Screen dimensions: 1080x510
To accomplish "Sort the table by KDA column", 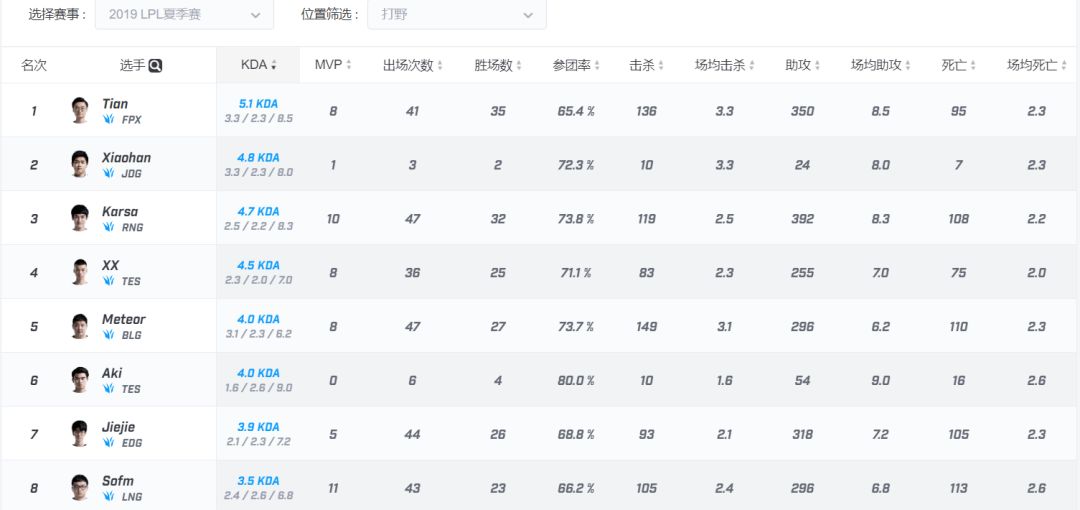I will pos(258,65).
